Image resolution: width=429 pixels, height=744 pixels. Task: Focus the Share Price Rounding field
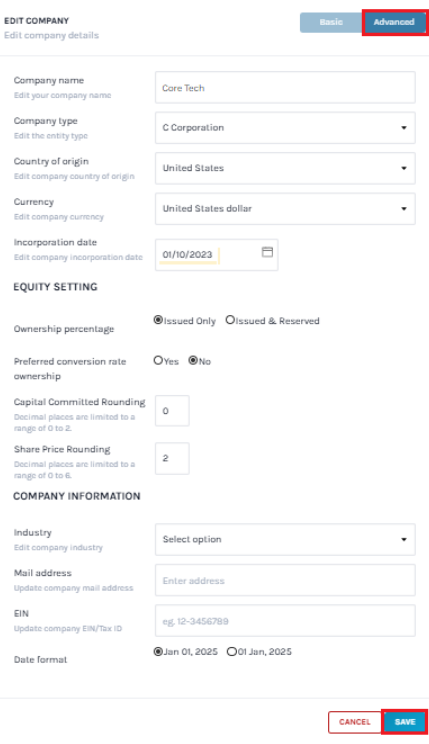(x=172, y=458)
